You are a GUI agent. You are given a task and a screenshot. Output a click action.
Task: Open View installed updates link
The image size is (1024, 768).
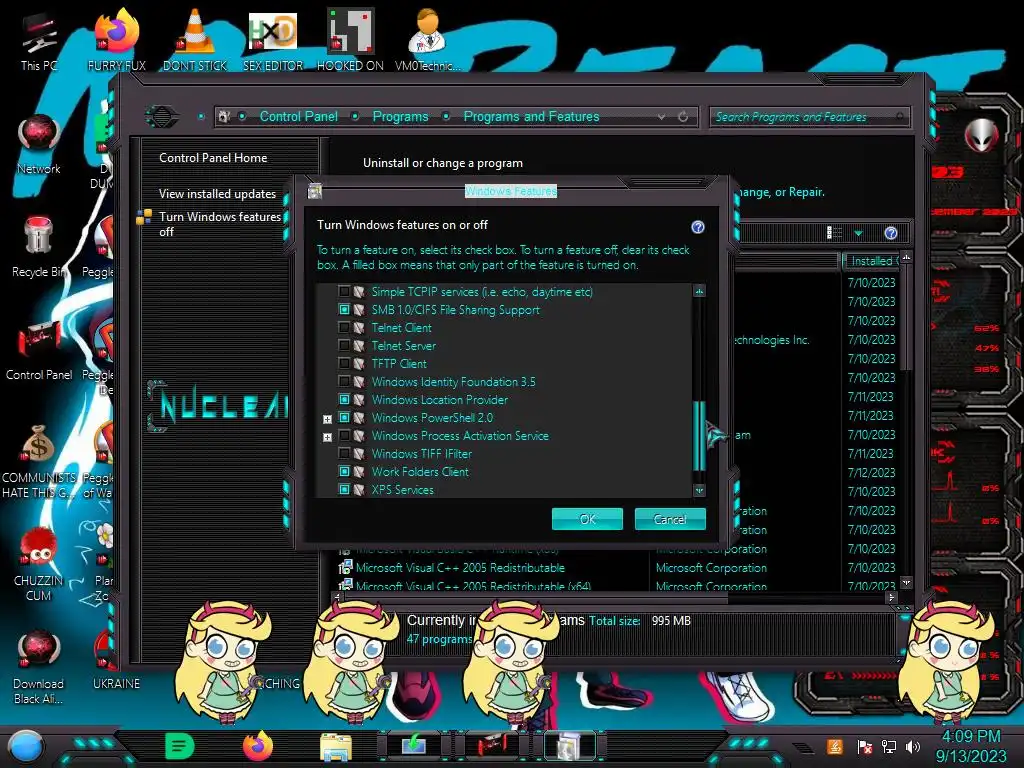217,193
